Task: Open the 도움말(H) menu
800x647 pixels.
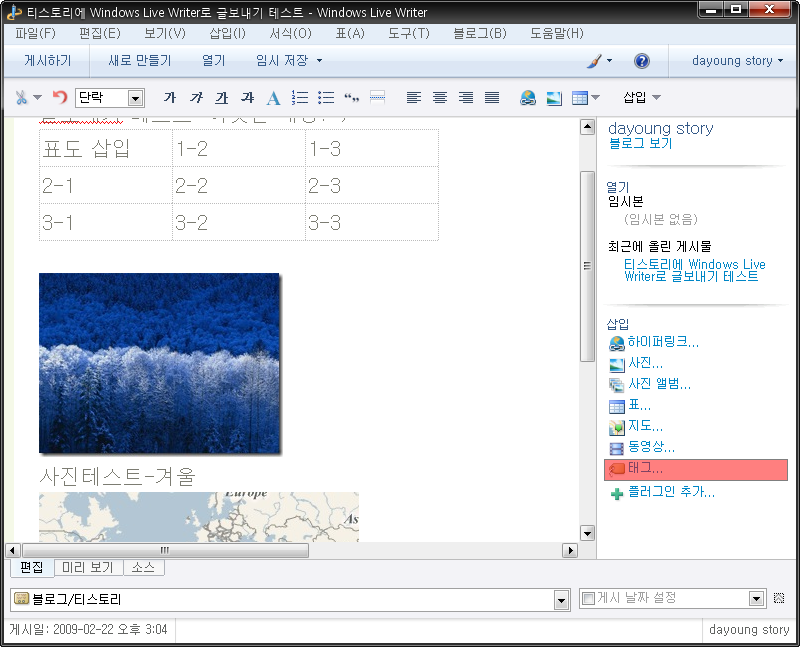Action: click(x=556, y=34)
